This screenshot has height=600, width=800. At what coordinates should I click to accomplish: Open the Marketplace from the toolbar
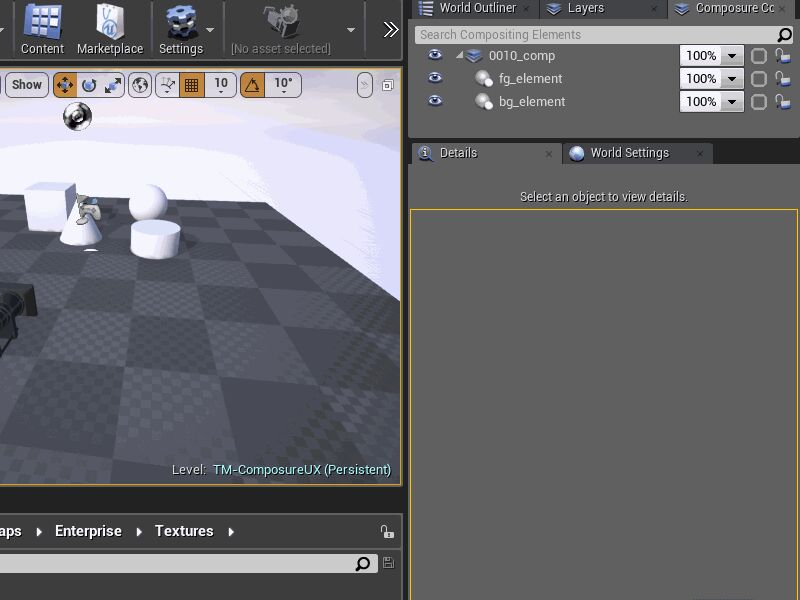(110, 29)
